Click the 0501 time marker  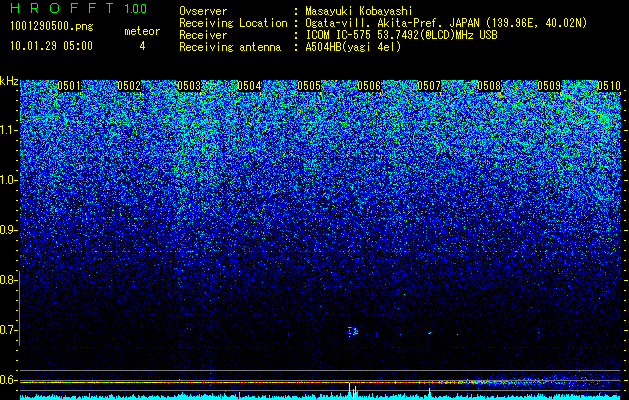click(x=69, y=86)
